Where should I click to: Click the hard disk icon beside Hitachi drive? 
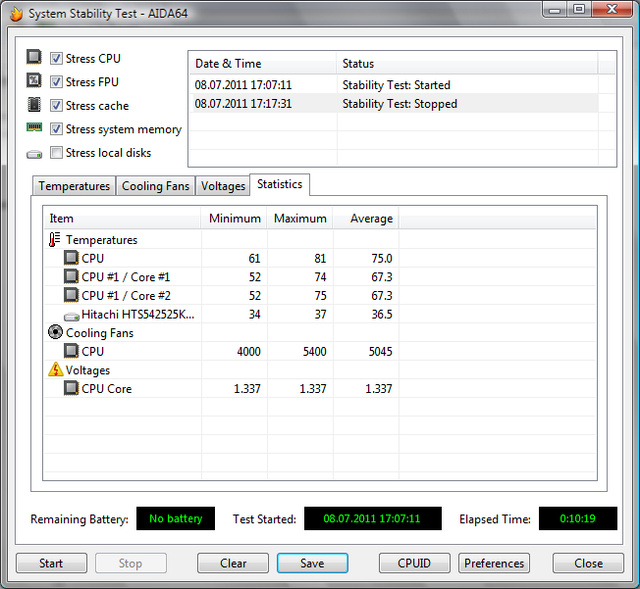pyautogui.click(x=71, y=315)
